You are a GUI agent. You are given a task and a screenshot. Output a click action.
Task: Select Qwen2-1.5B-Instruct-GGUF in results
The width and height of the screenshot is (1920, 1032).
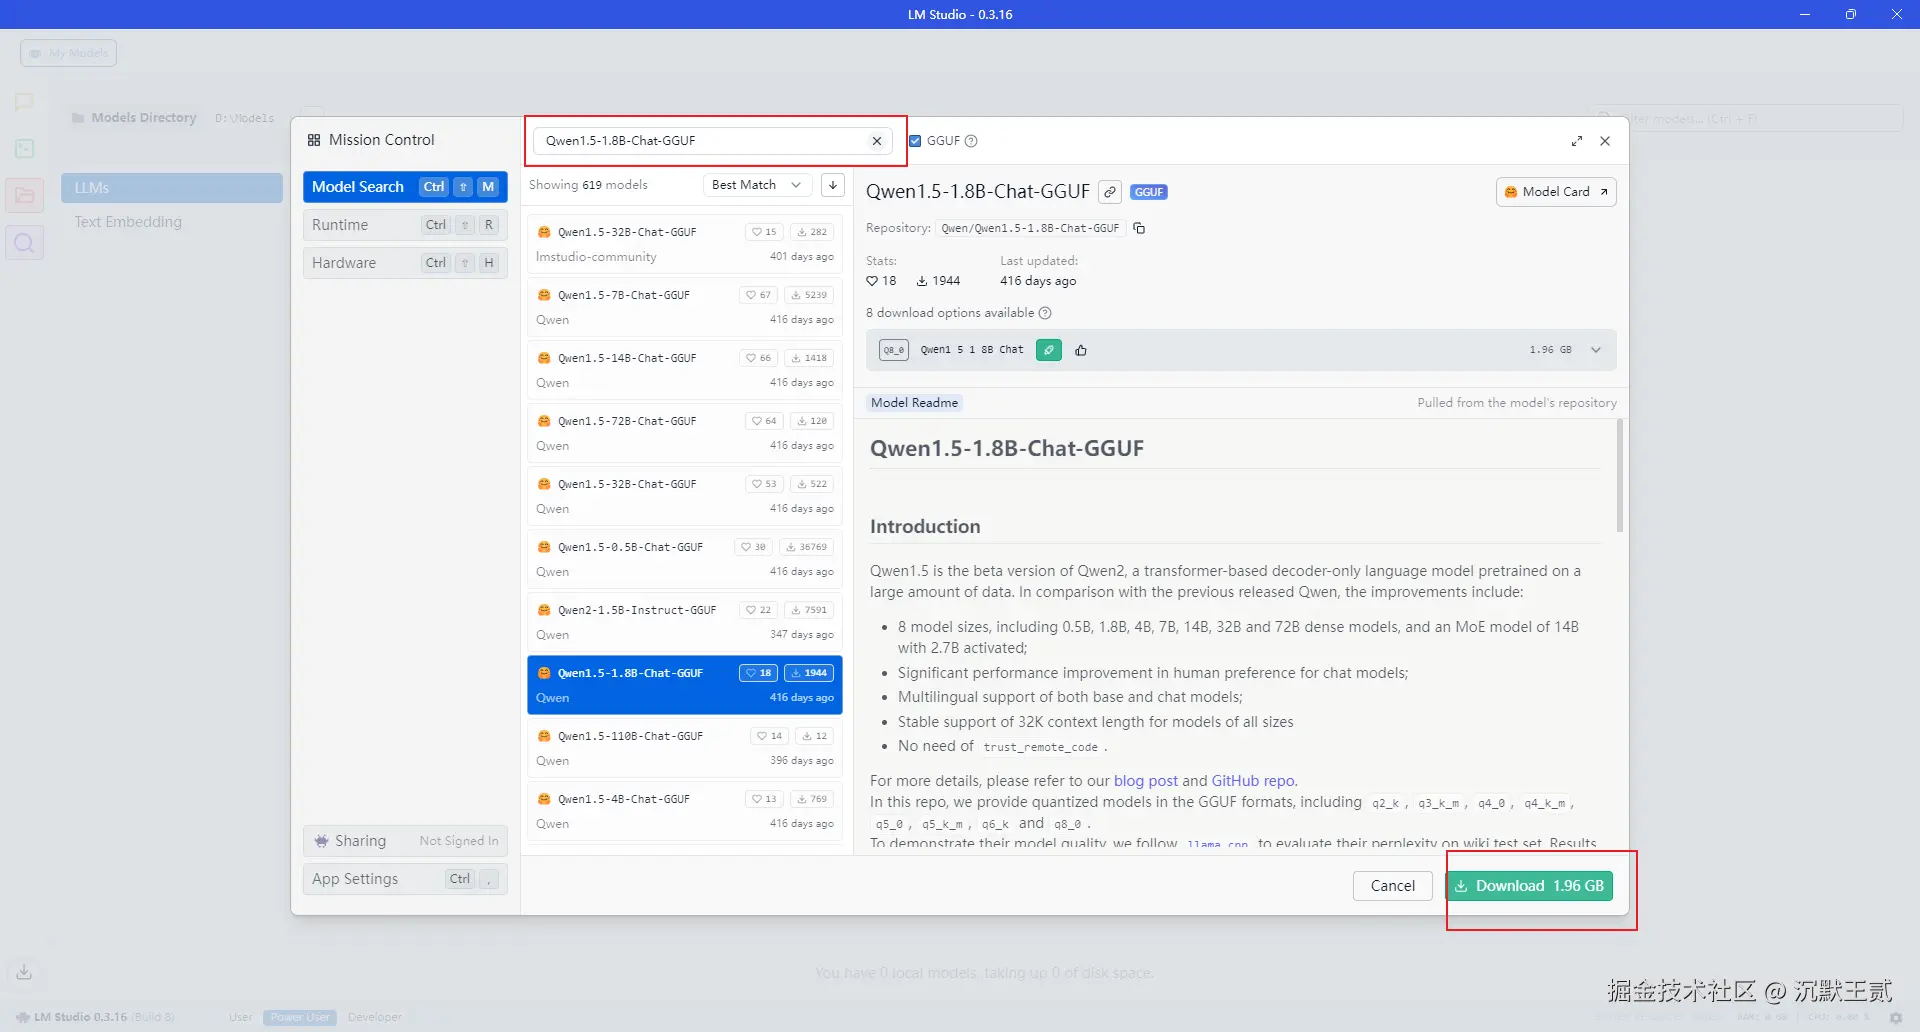685,622
